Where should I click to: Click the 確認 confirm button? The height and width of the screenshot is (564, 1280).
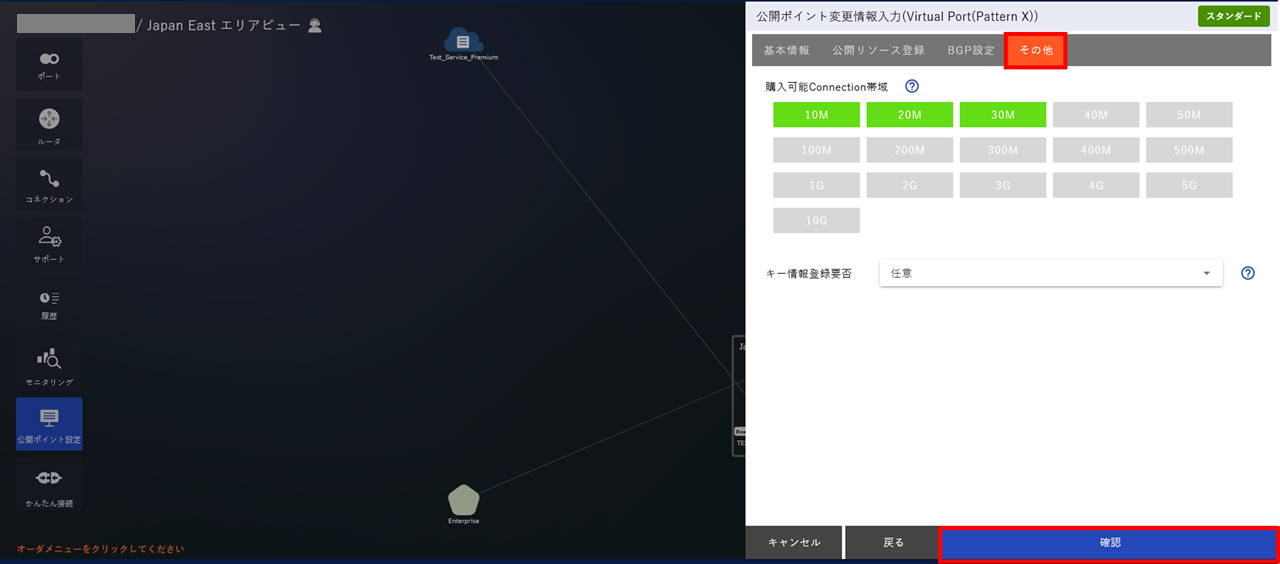[x=1110, y=542]
